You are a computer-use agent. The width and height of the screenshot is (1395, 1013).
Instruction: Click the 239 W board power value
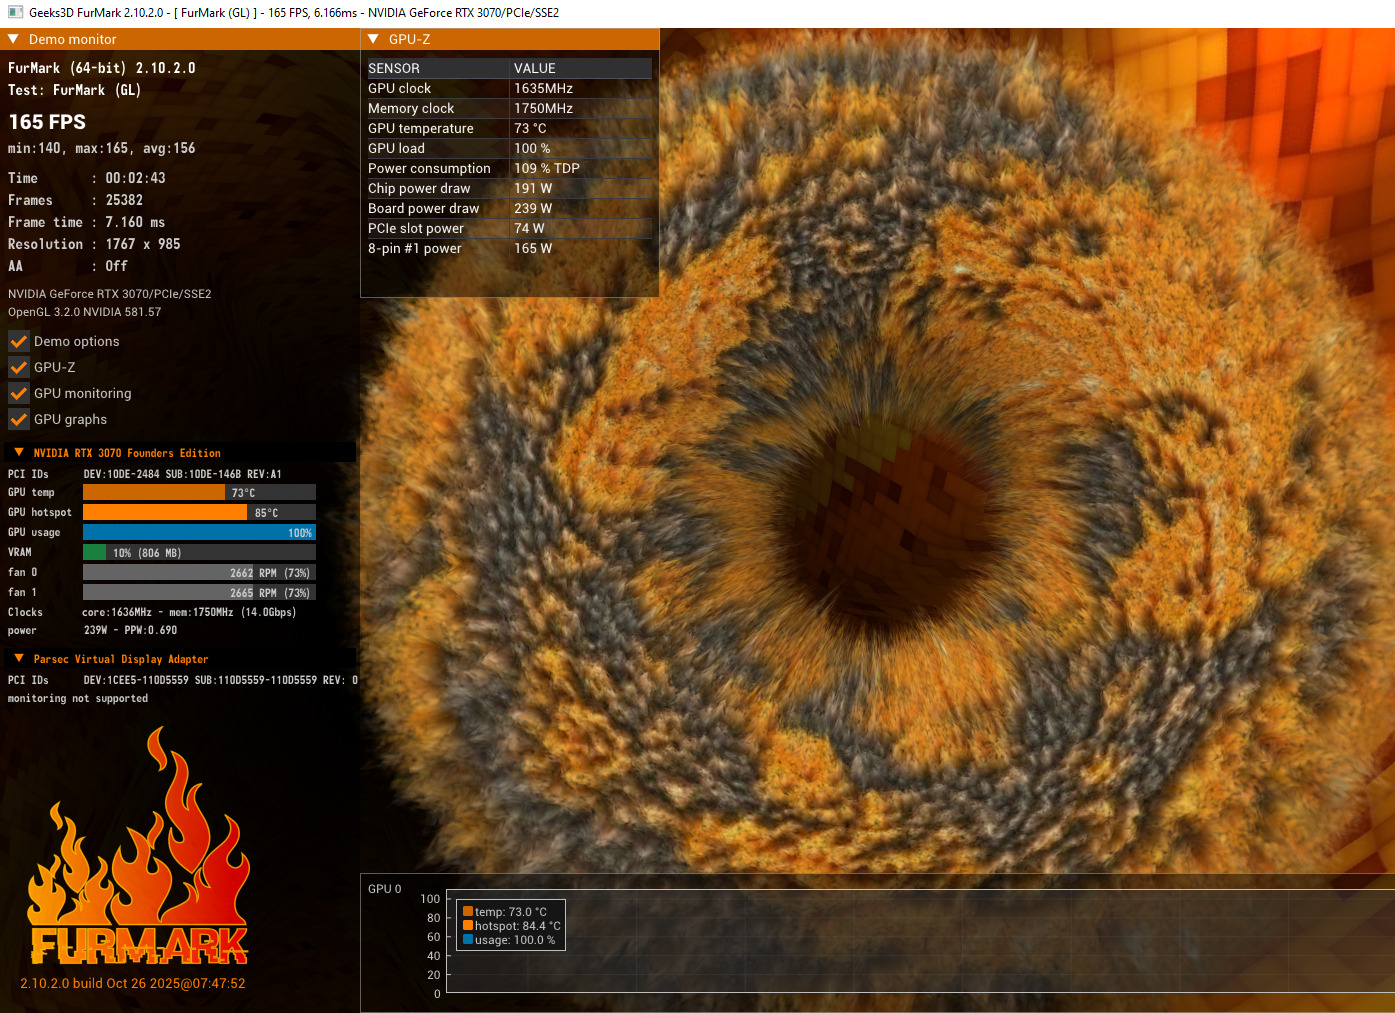coord(533,208)
